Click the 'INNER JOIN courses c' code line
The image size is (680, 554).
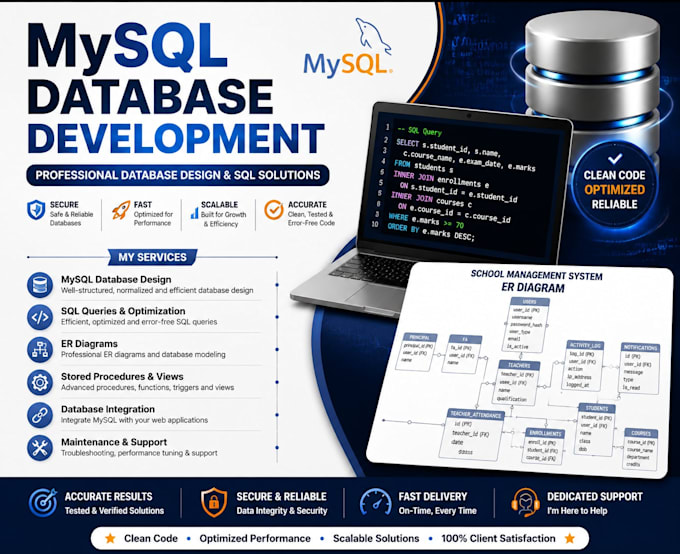pos(431,199)
